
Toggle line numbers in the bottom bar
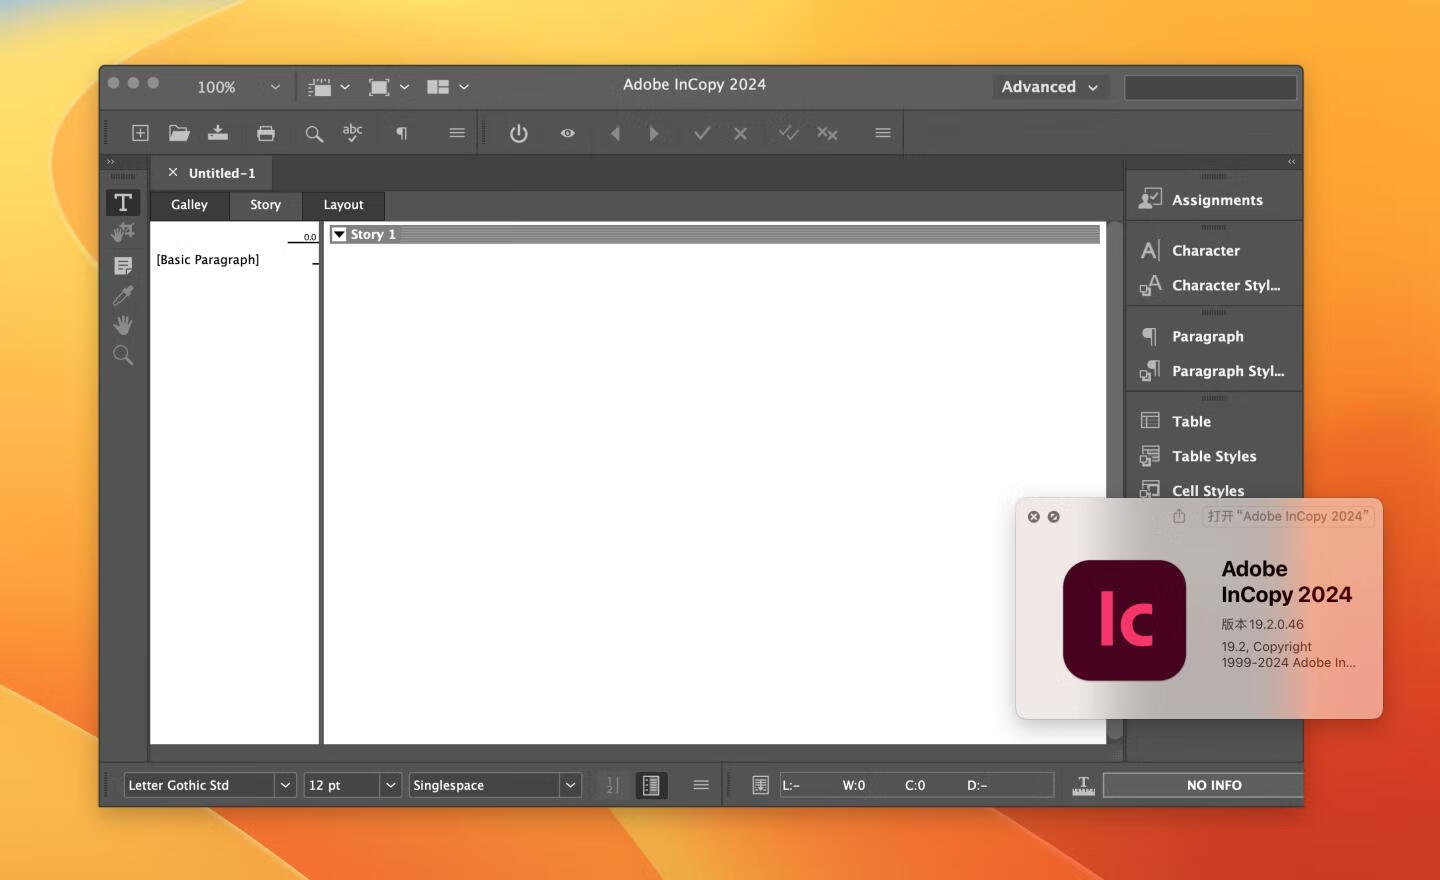click(x=612, y=786)
